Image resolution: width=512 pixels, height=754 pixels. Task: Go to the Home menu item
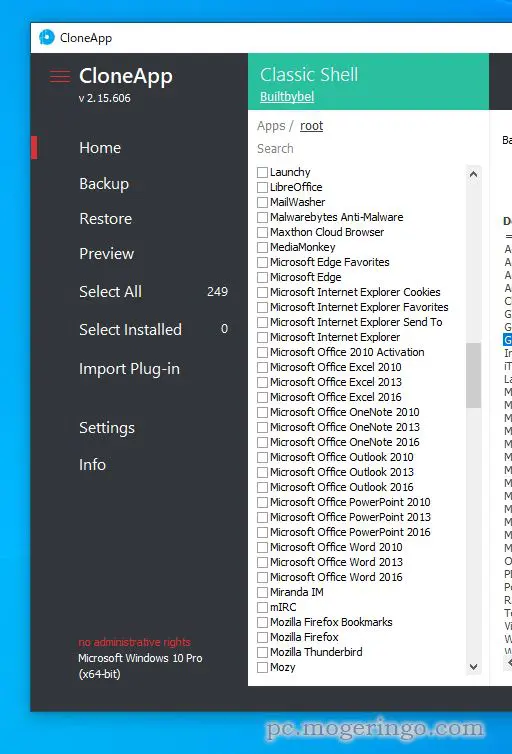100,148
